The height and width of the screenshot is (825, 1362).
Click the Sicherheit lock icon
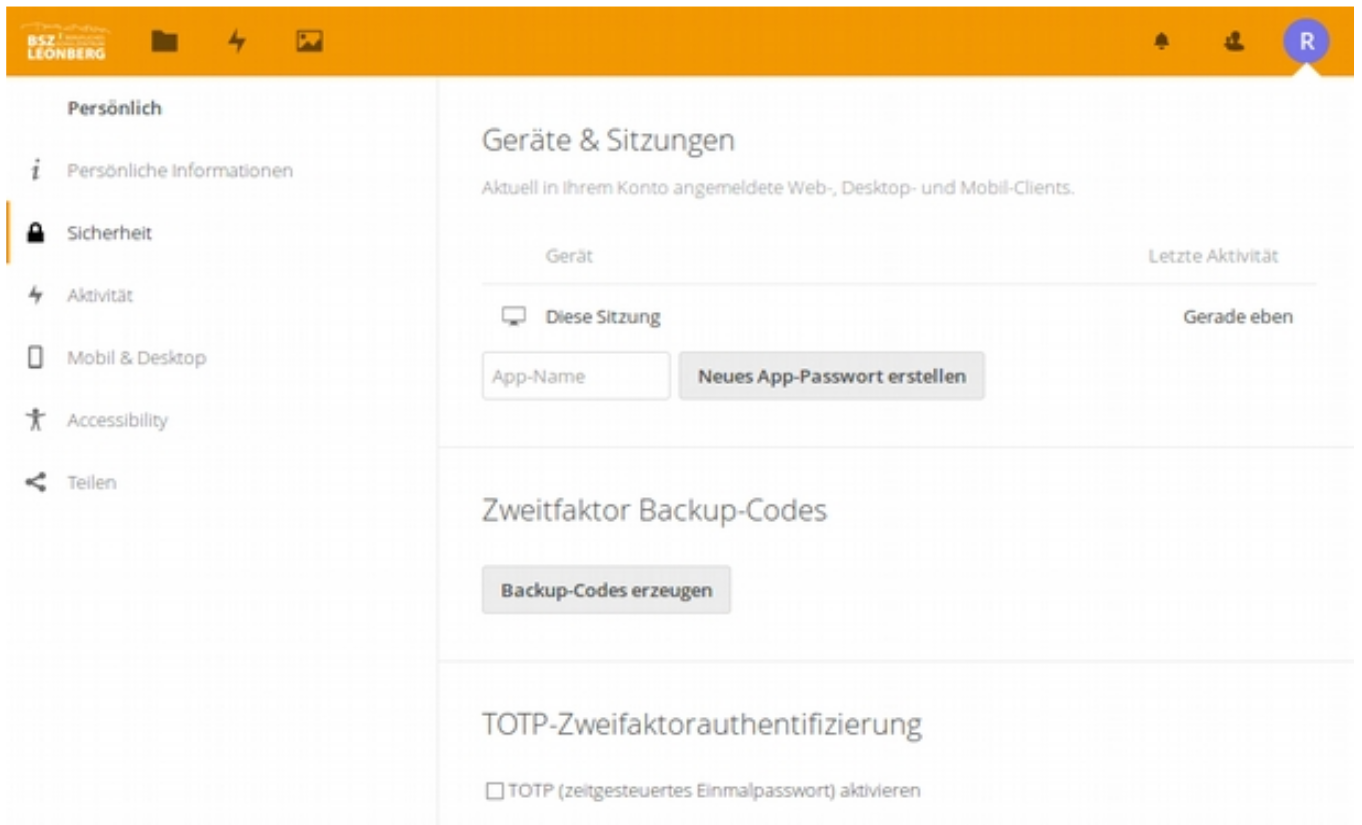pos(37,233)
